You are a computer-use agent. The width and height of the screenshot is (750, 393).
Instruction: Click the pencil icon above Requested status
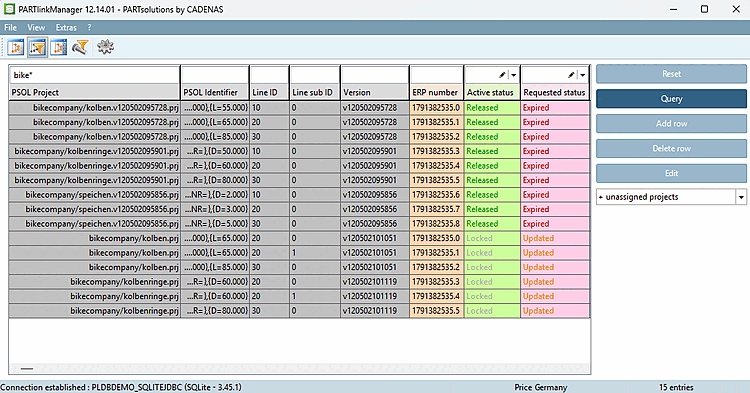[571, 75]
